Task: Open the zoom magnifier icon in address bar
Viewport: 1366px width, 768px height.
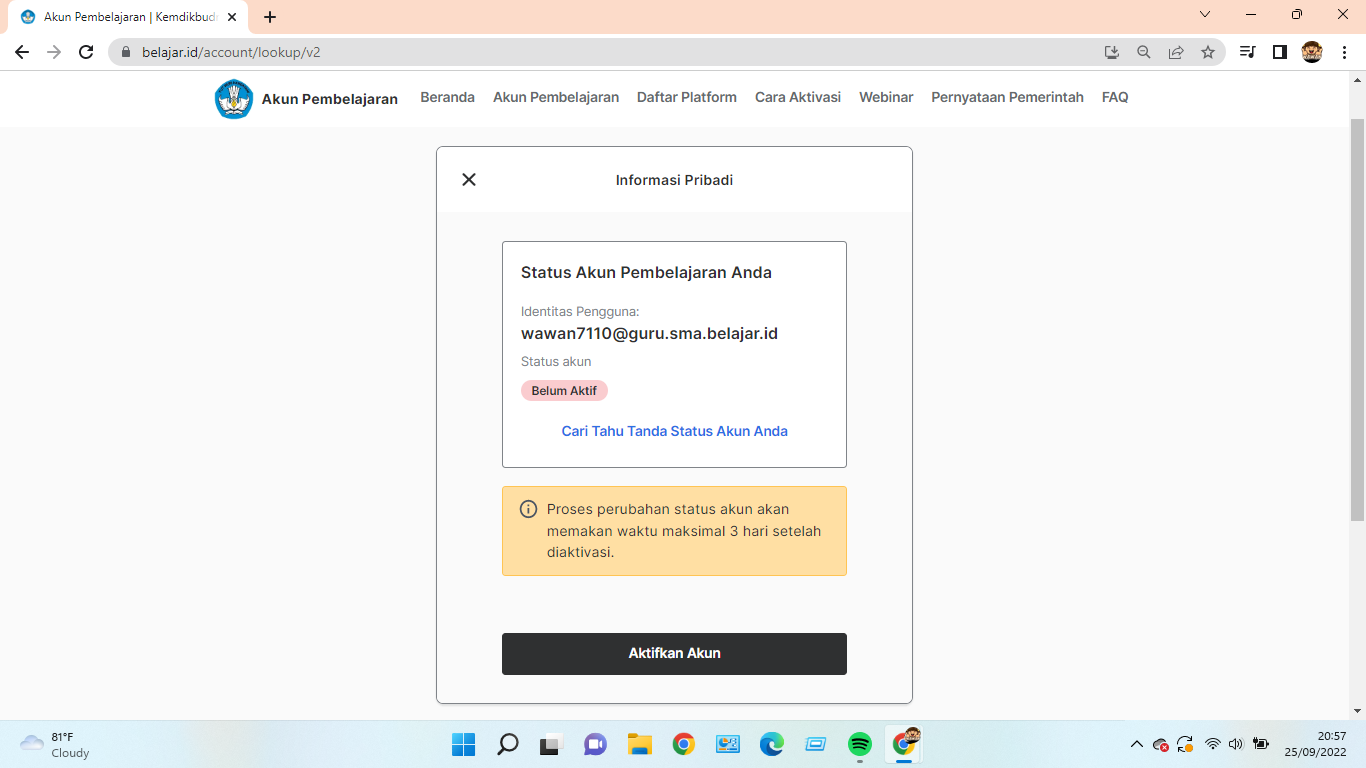Action: point(1144,52)
